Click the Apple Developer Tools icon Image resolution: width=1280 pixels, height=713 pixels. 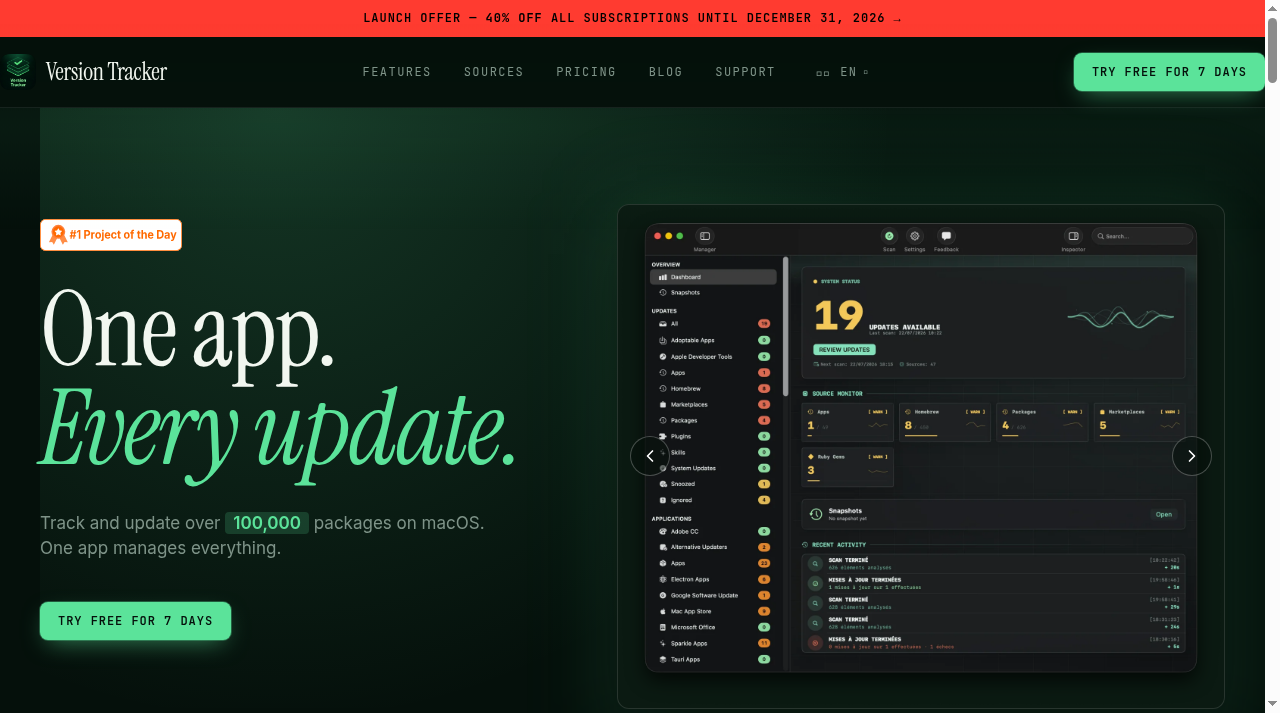[662, 356]
